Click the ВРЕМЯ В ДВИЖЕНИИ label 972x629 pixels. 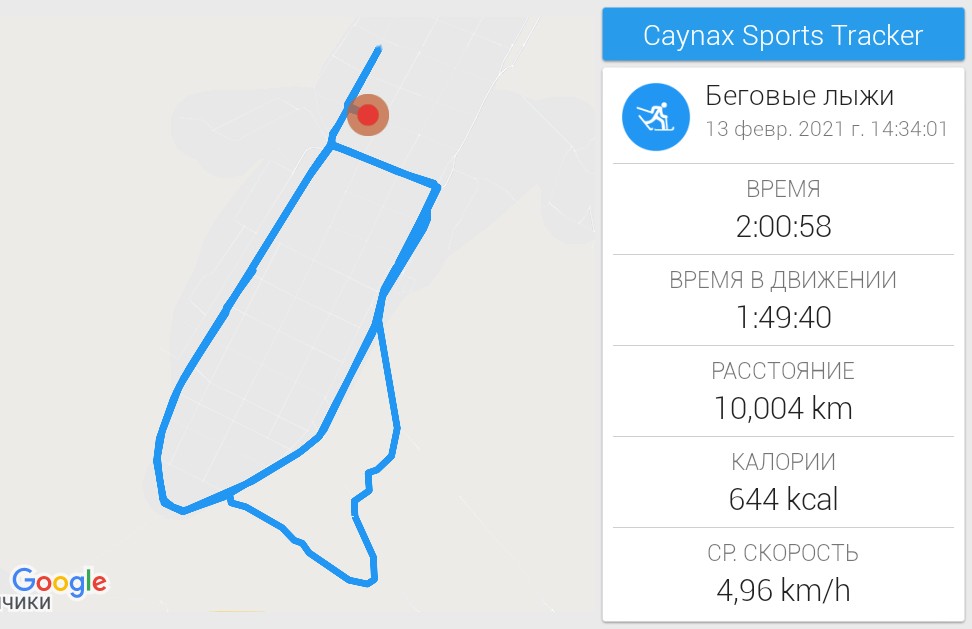pos(783,280)
